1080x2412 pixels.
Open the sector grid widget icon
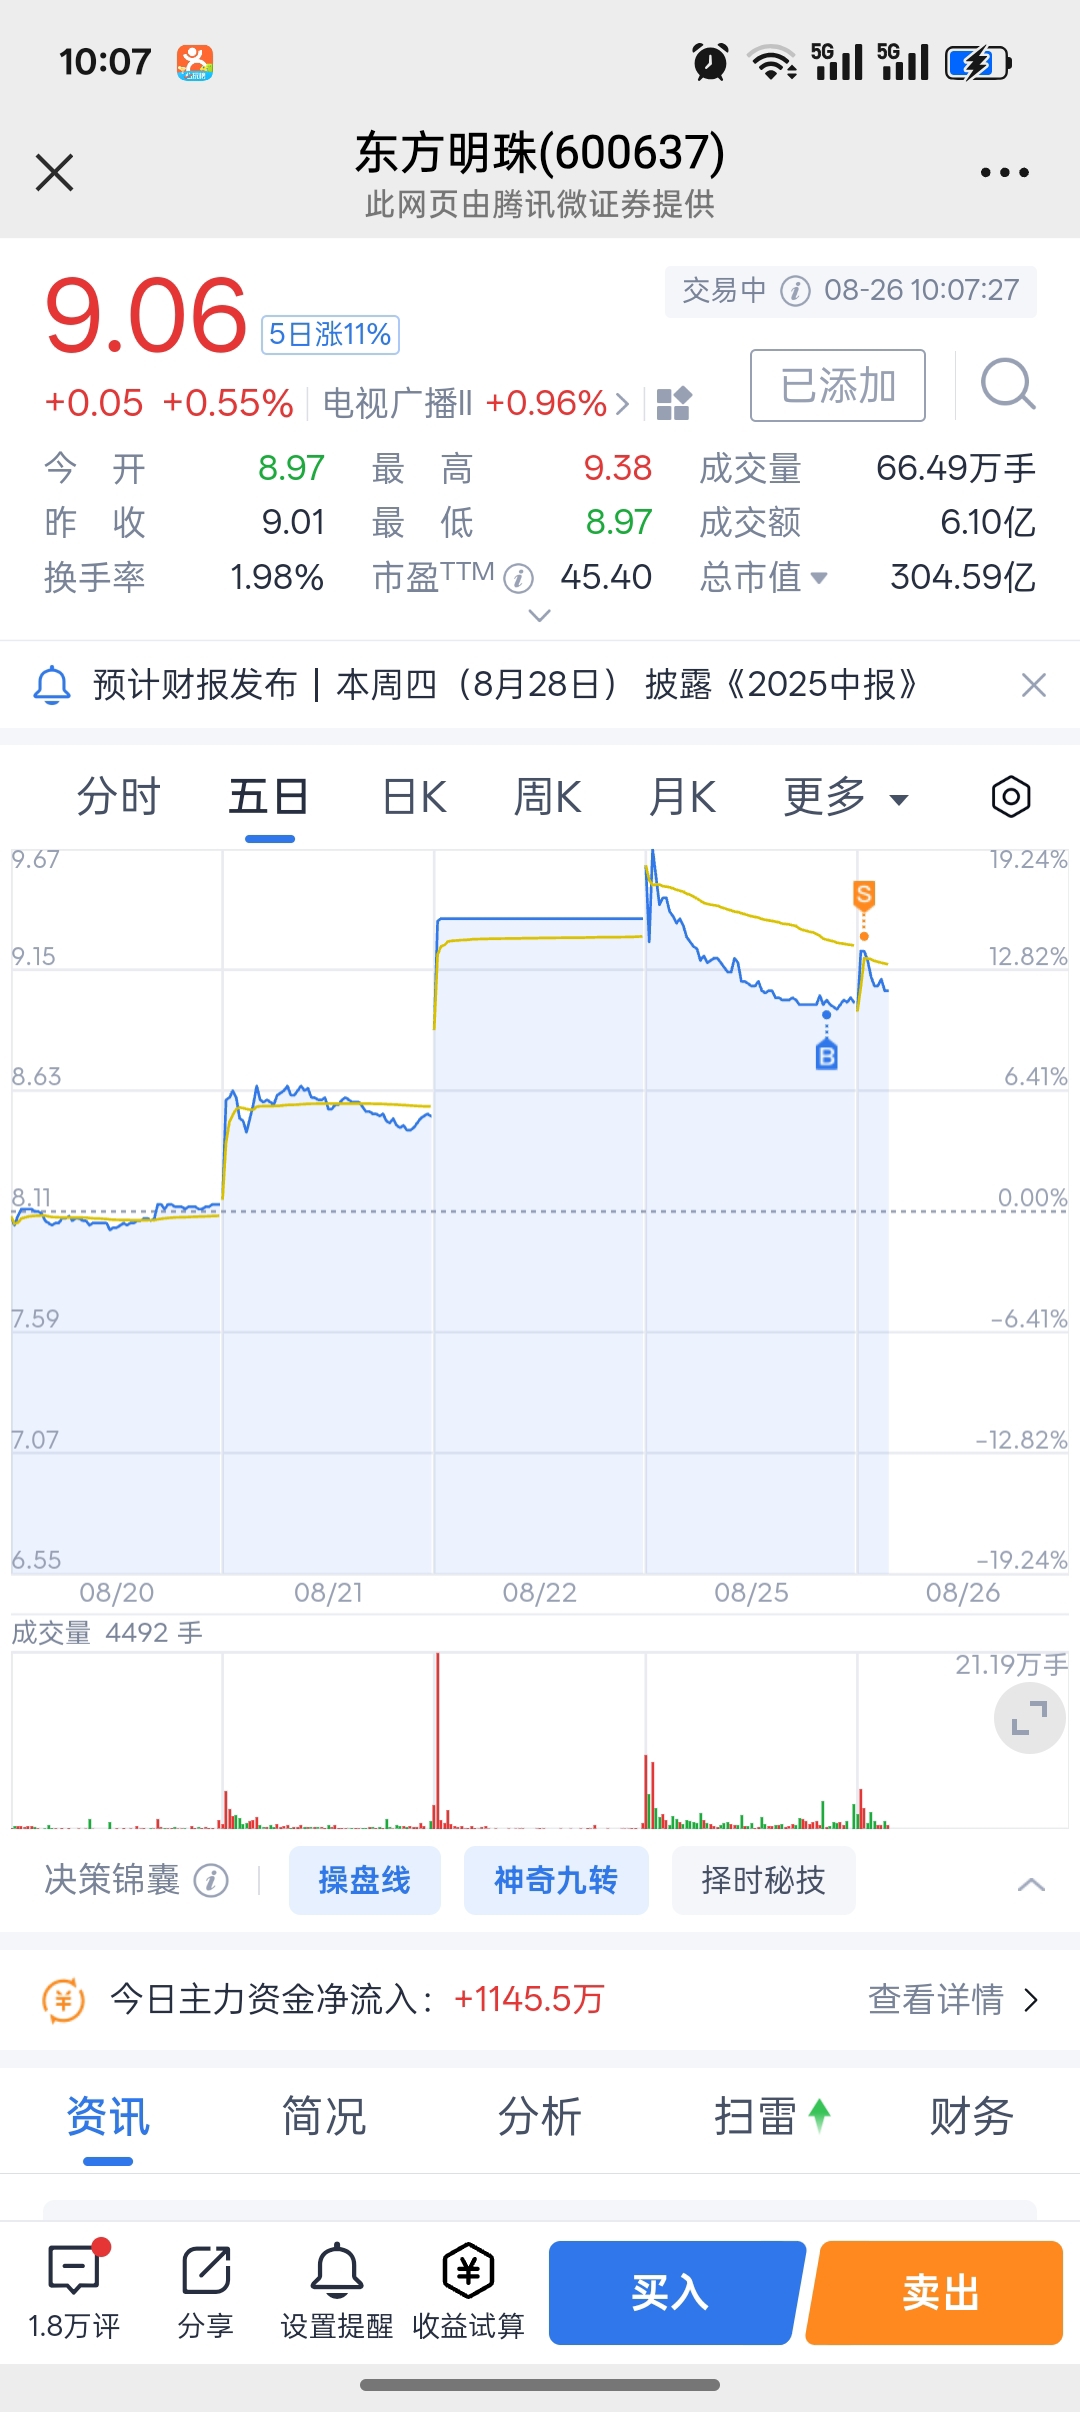674,404
